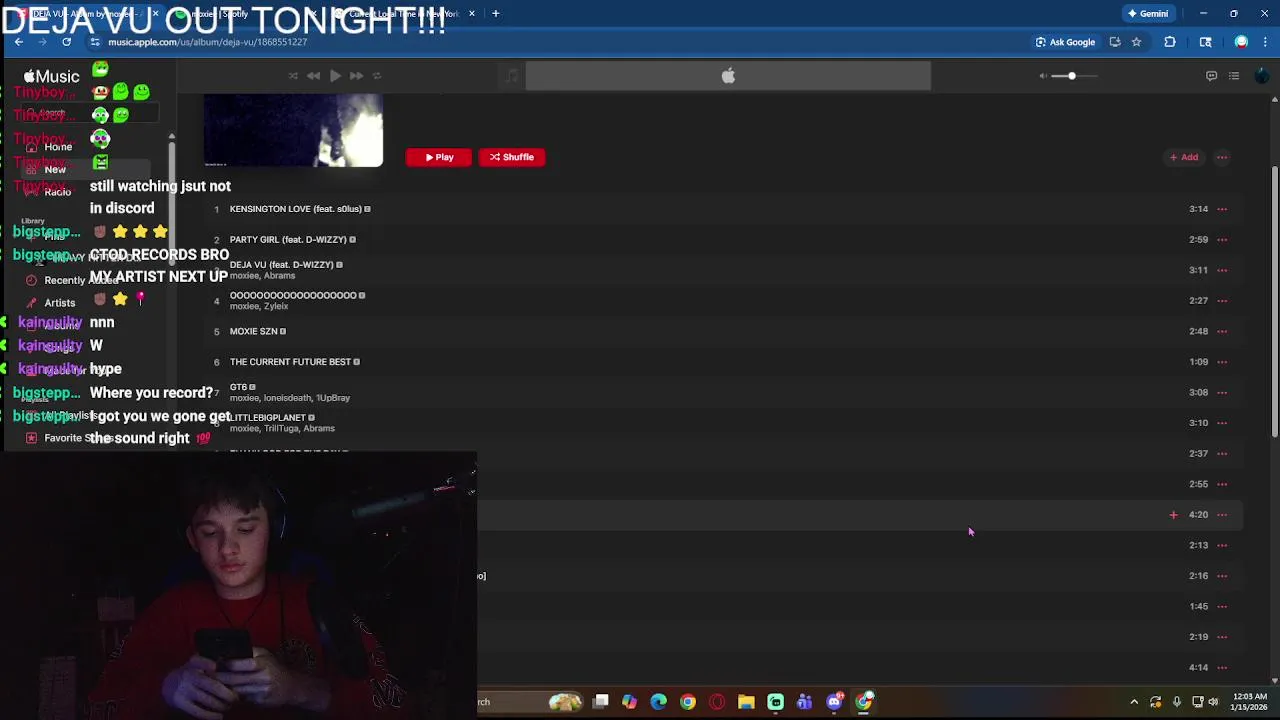Show hidden system tray icons
This screenshot has height=720, width=1280.
point(1134,702)
